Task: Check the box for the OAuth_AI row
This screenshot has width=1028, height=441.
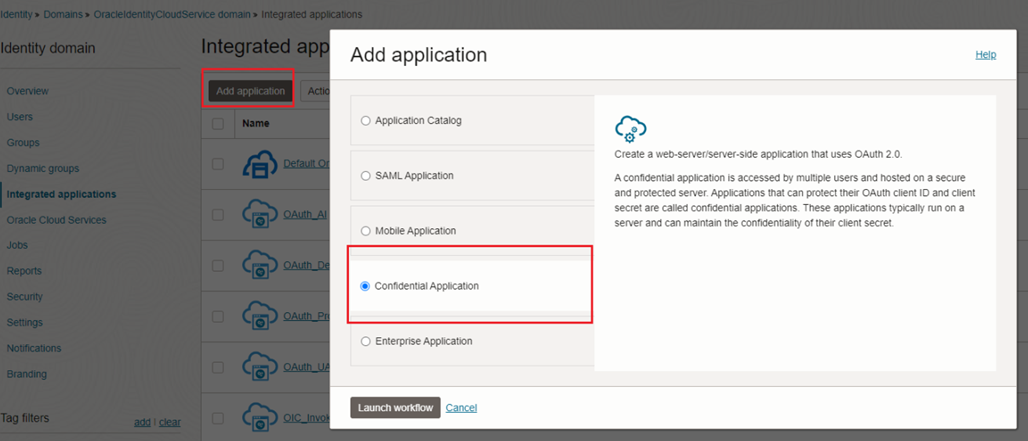Action: coord(218,214)
